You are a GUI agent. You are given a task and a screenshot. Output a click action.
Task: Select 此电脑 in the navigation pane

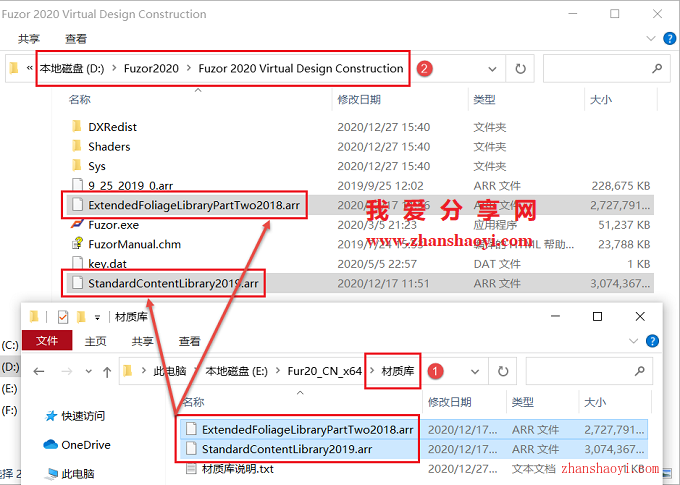click(x=70, y=473)
